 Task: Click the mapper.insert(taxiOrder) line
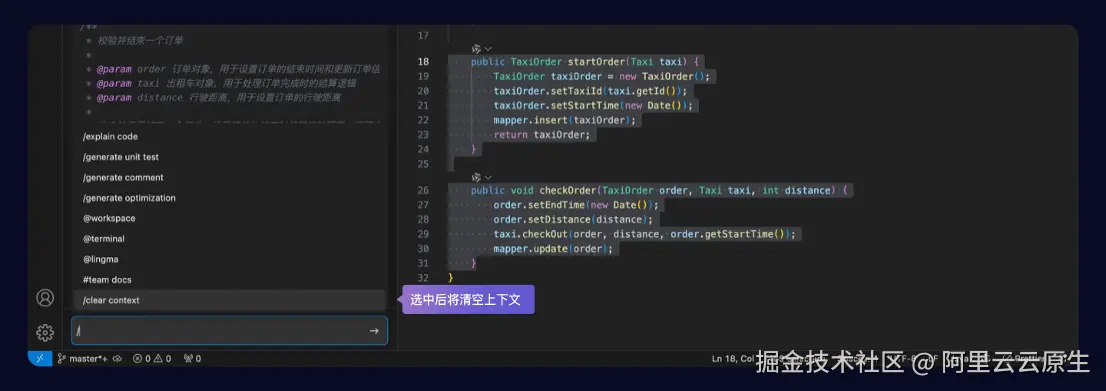click(564, 120)
